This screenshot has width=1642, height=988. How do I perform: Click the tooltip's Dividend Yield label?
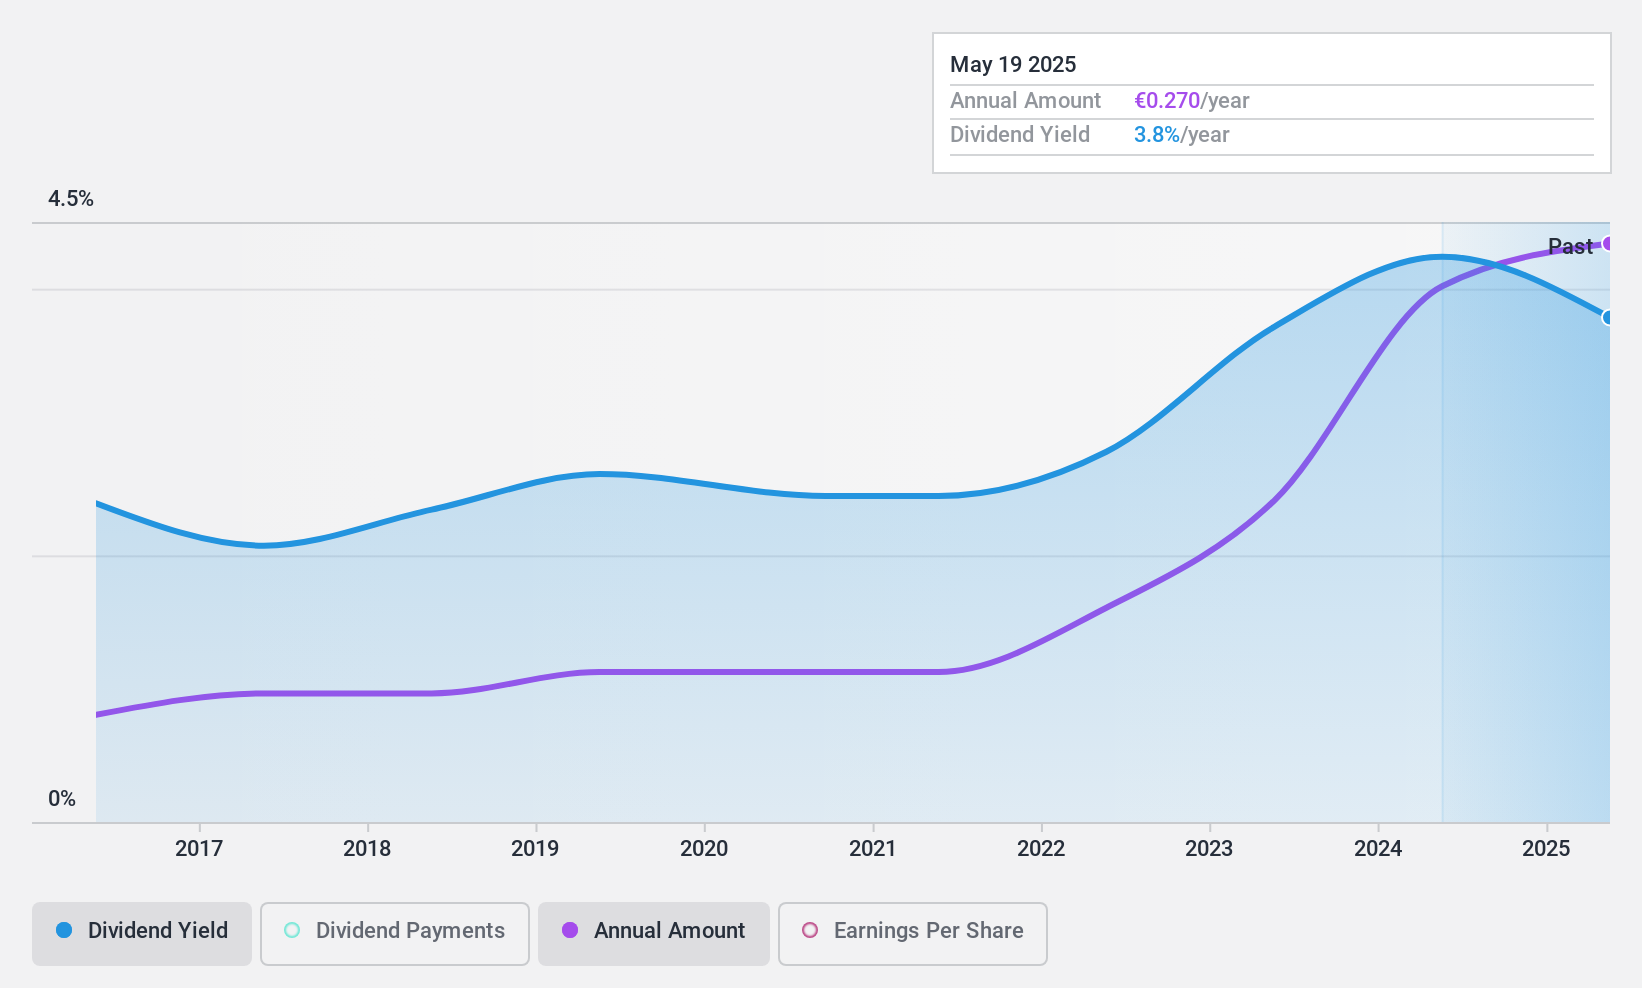1020,135
